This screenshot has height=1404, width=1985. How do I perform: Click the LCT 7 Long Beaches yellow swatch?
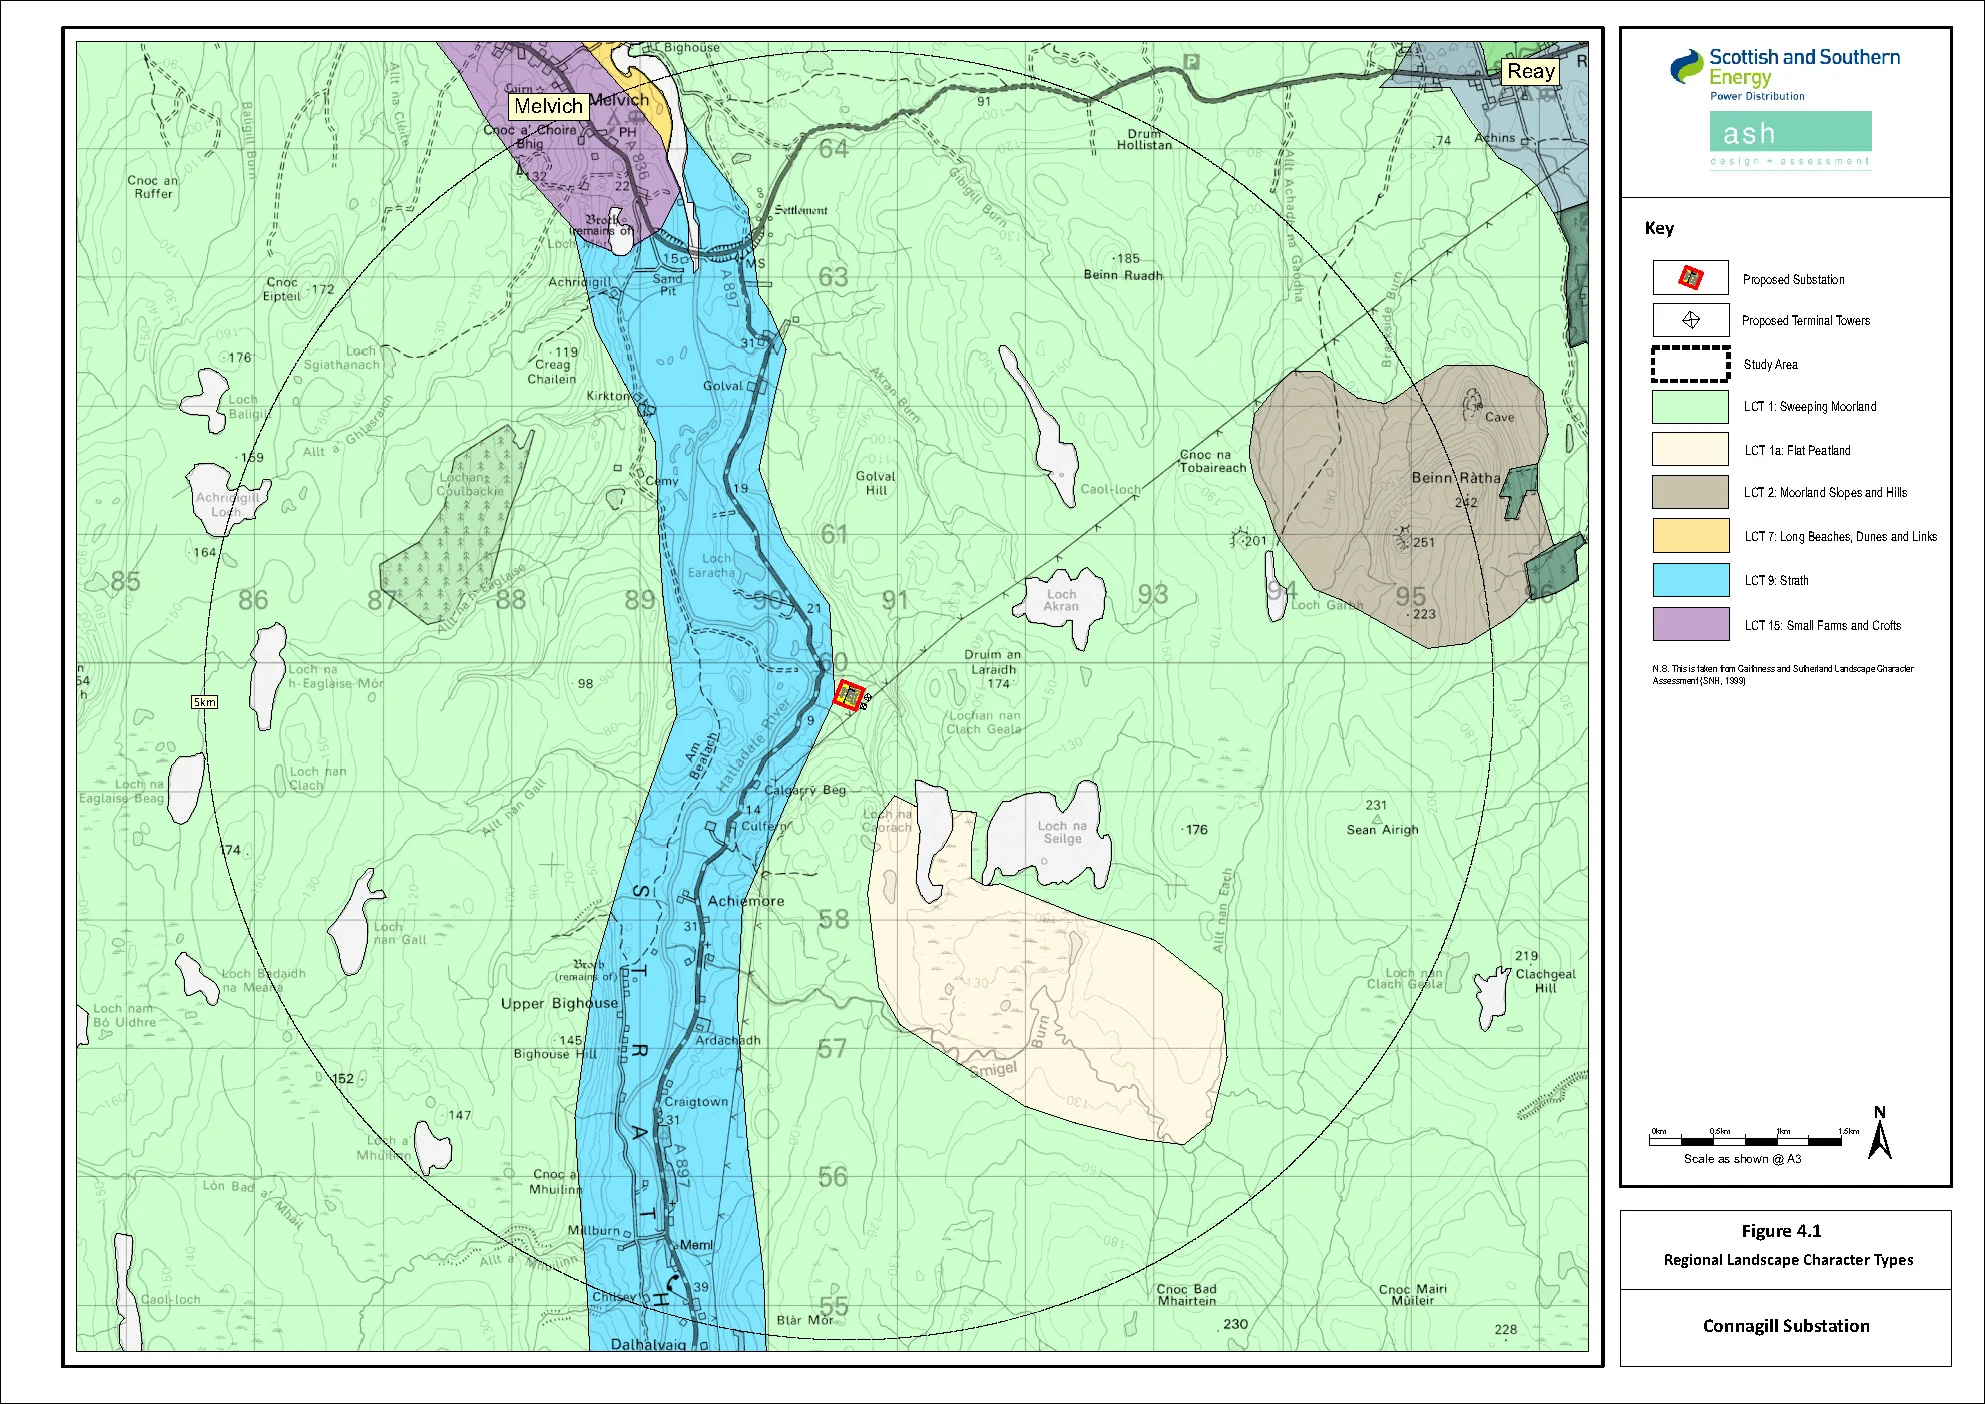pyautogui.click(x=1690, y=536)
